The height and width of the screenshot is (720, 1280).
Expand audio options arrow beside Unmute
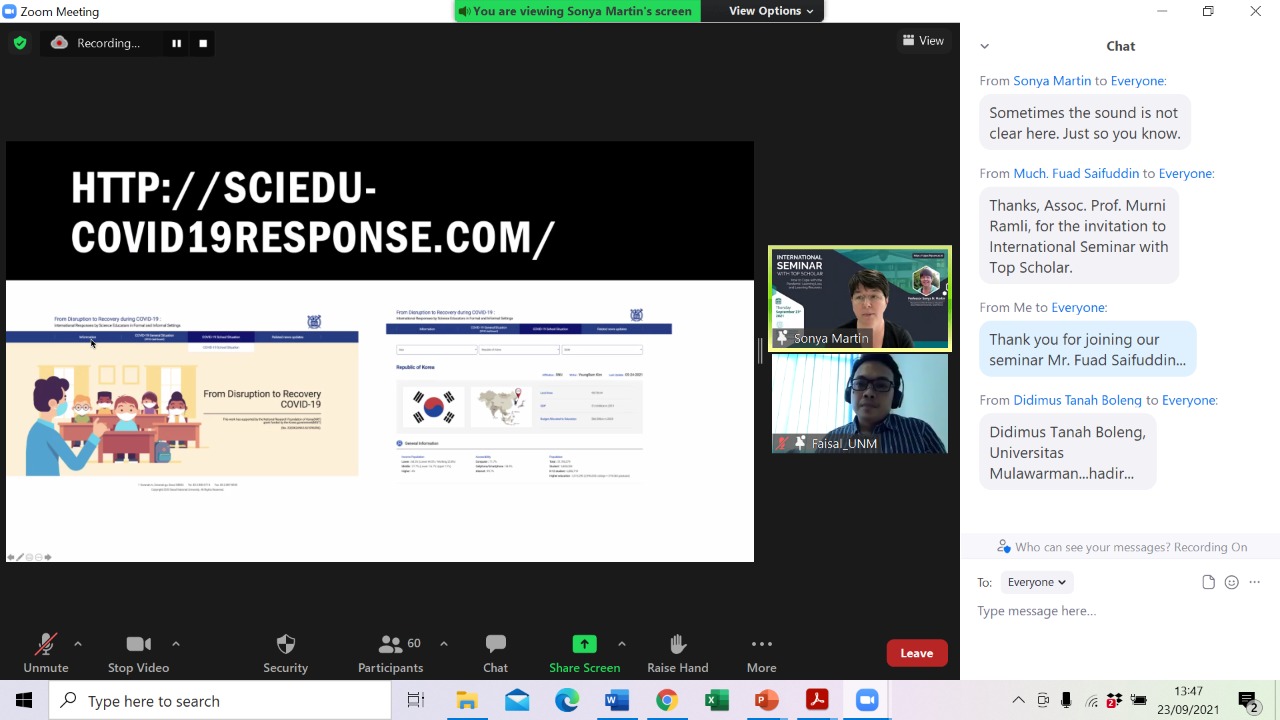tap(78, 644)
